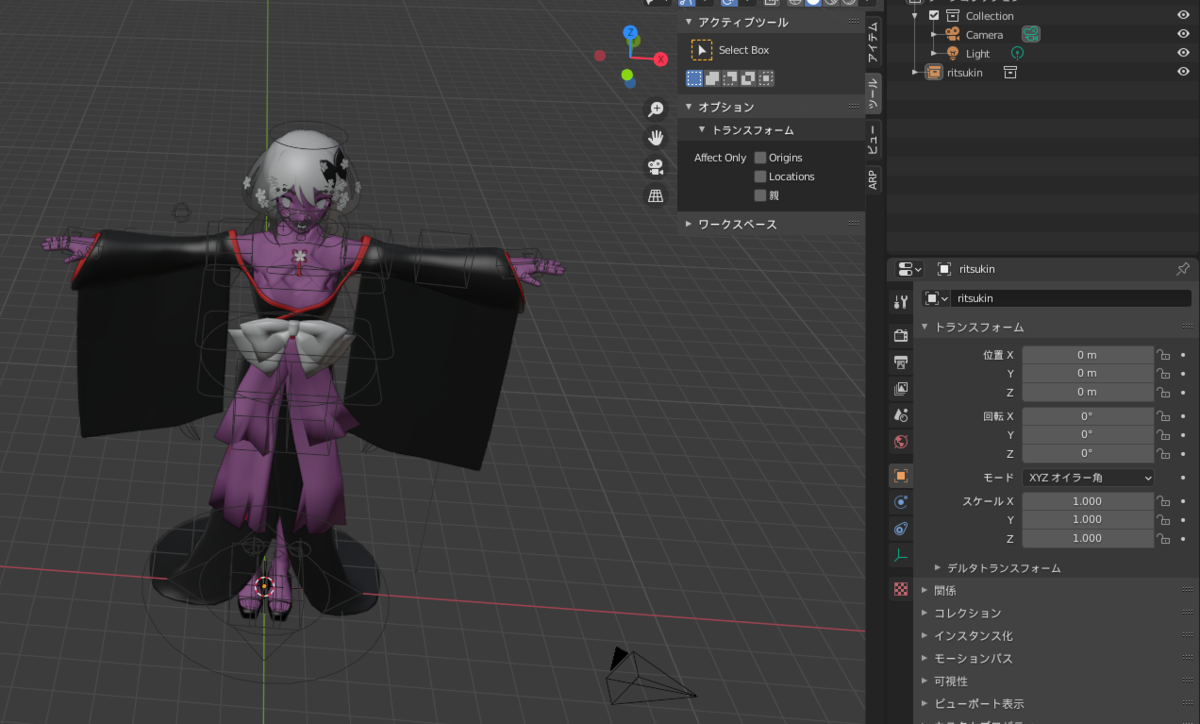Click the camera data icon beside Camera
The image size is (1200, 724).
coord(1031,34)
